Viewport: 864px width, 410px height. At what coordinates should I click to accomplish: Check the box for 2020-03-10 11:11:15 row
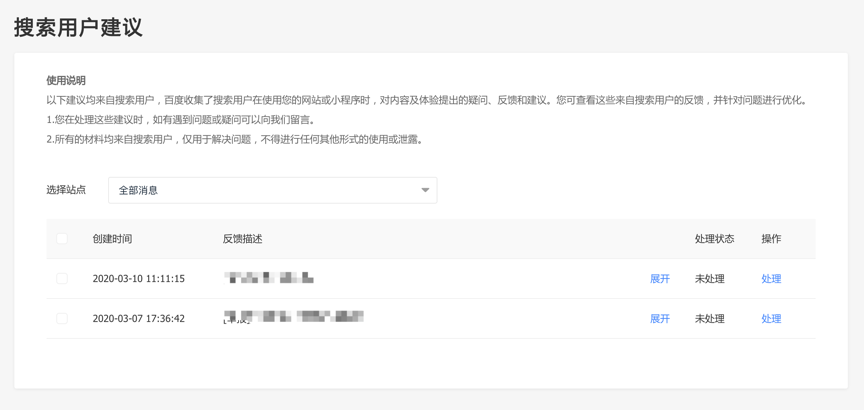coord(62,279)
